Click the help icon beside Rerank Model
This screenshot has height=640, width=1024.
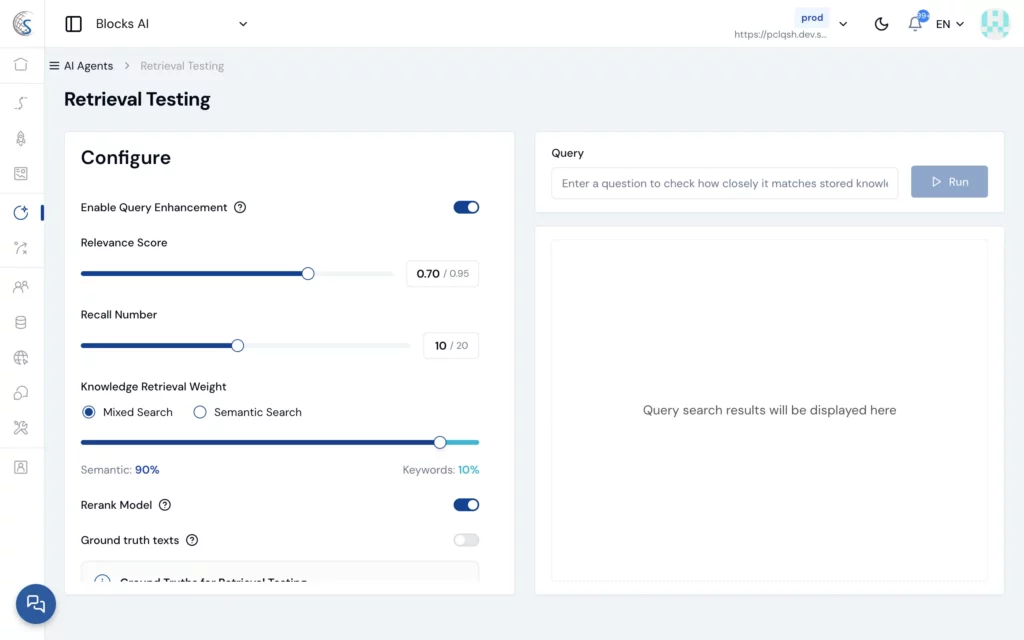165,505
